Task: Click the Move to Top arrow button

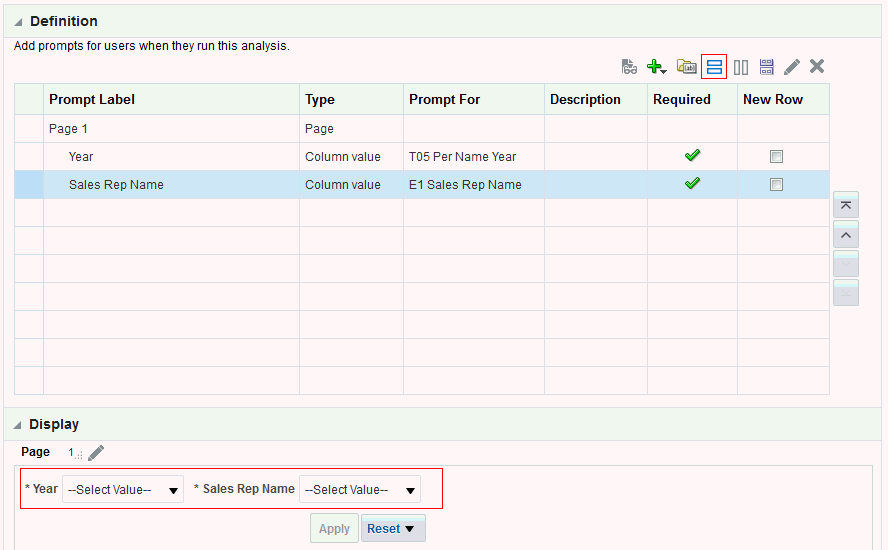Action: coord(845,206)
